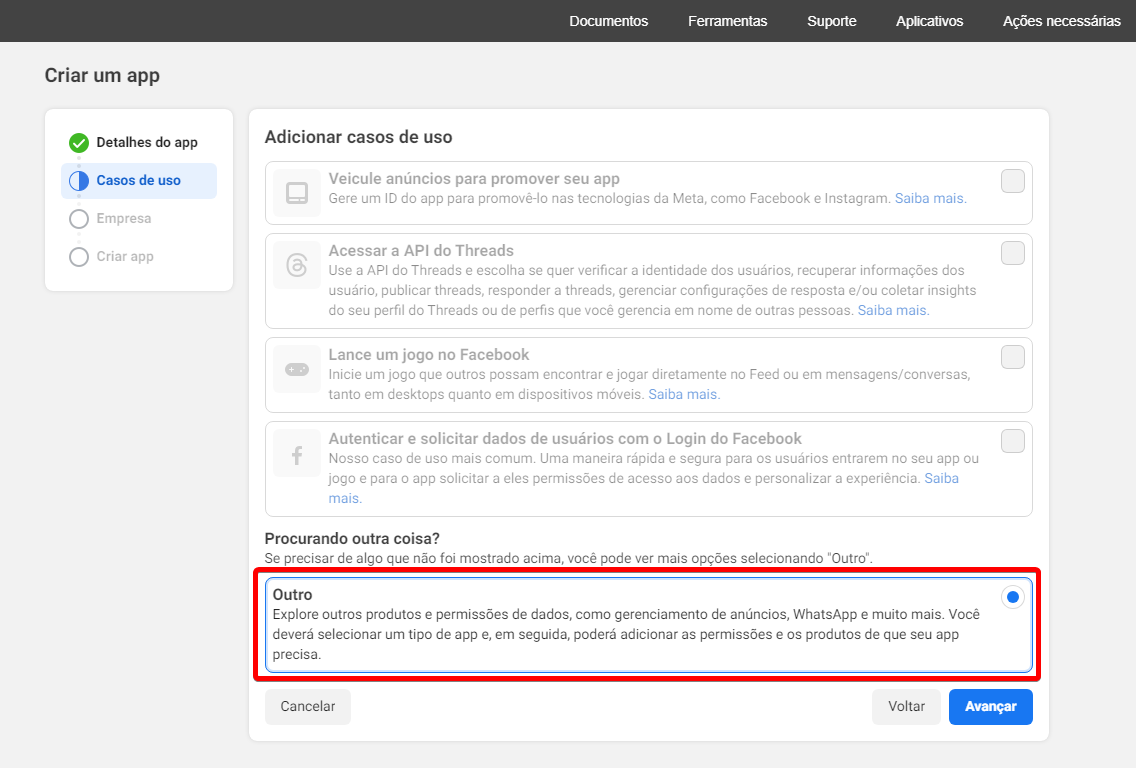The width and height of the screenshot is (1136, 768).
Task: Click the Facebook logo icon
Action: (297, 454)
